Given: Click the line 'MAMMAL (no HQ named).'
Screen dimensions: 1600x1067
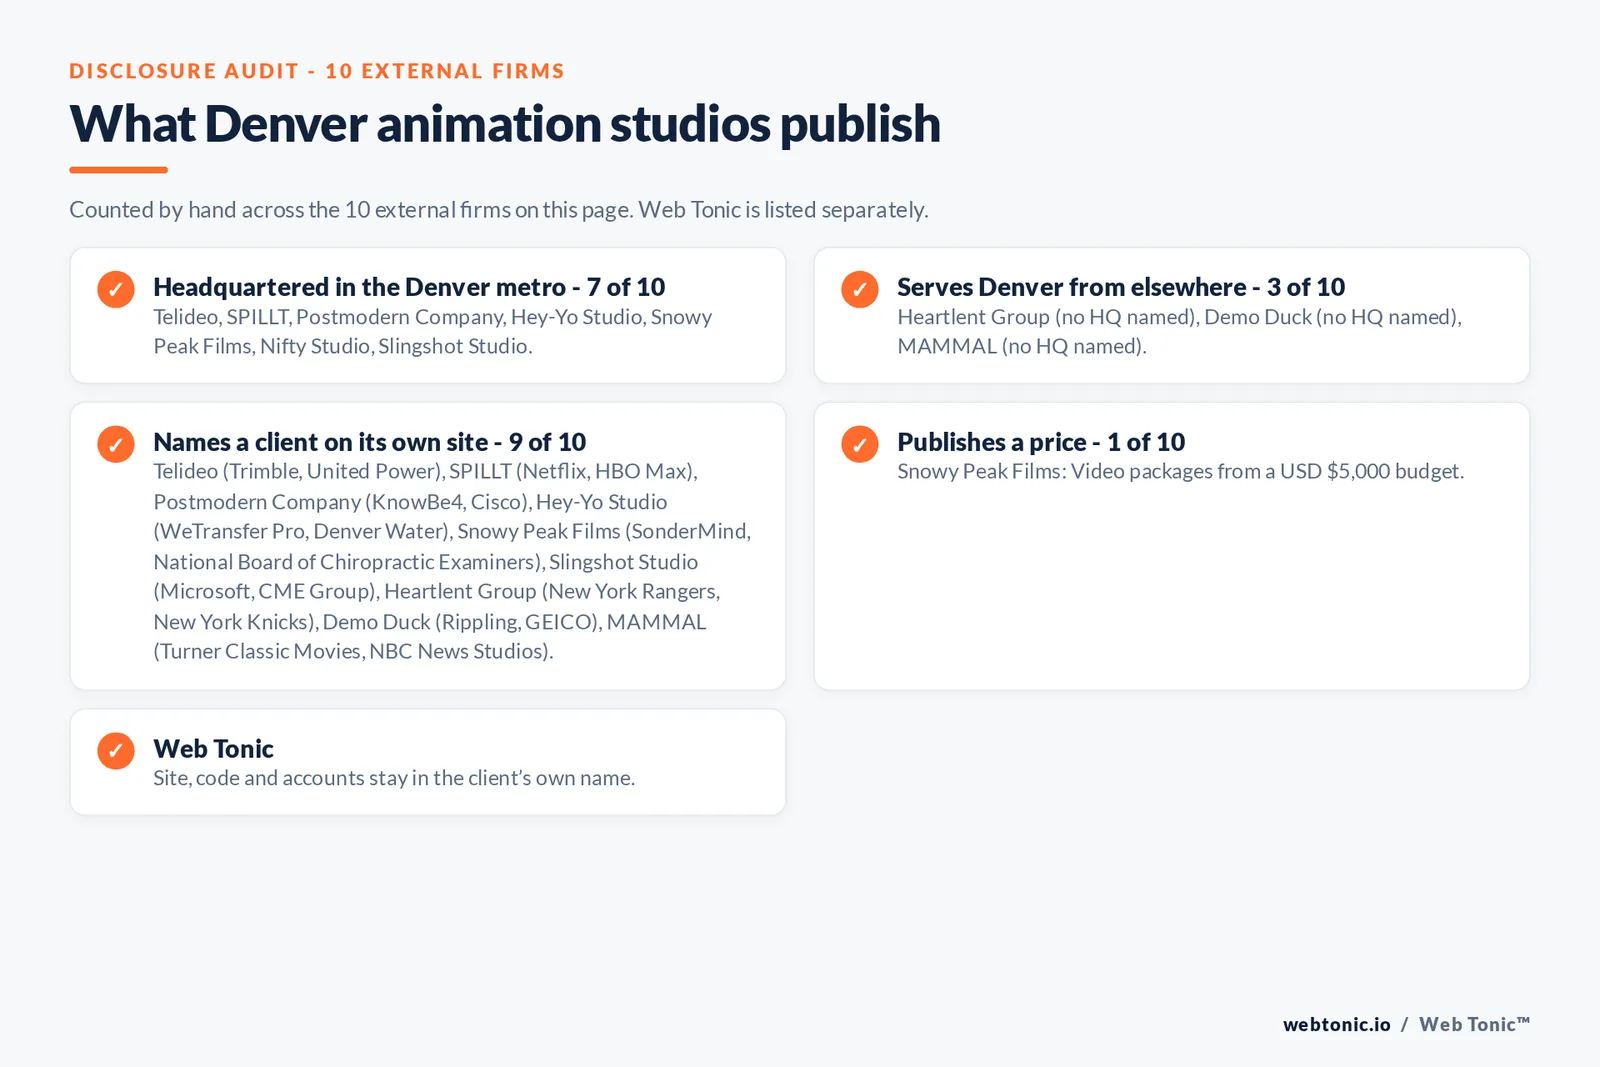Looking at the screenshot, I should (x=1022, y=346).
